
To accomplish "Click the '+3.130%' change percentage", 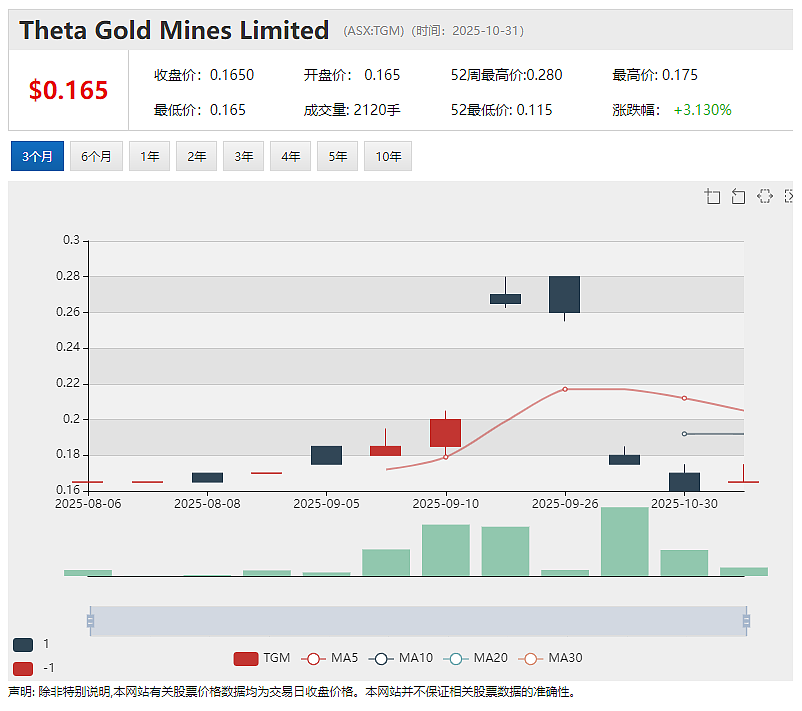I will point(702,110).
